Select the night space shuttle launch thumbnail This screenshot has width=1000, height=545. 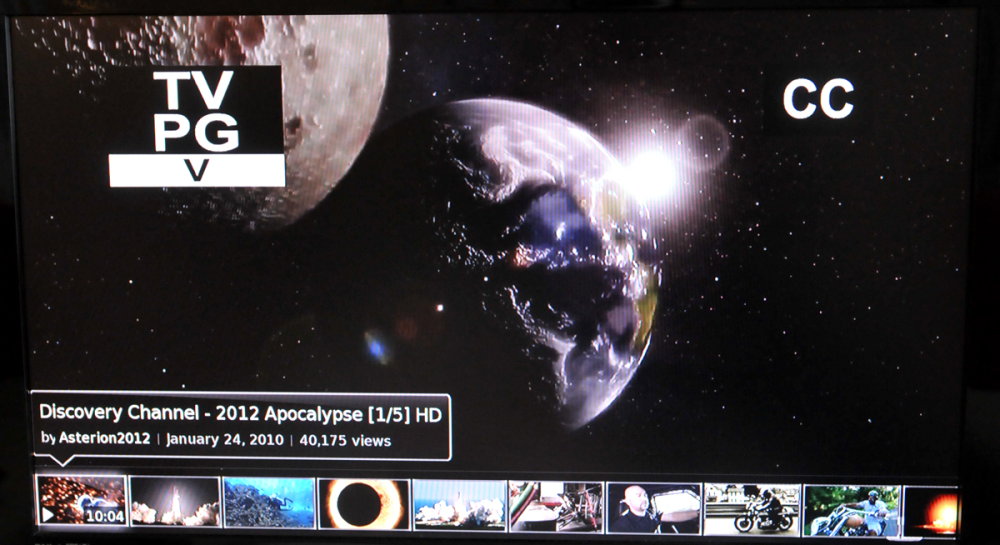pos(175,502)
